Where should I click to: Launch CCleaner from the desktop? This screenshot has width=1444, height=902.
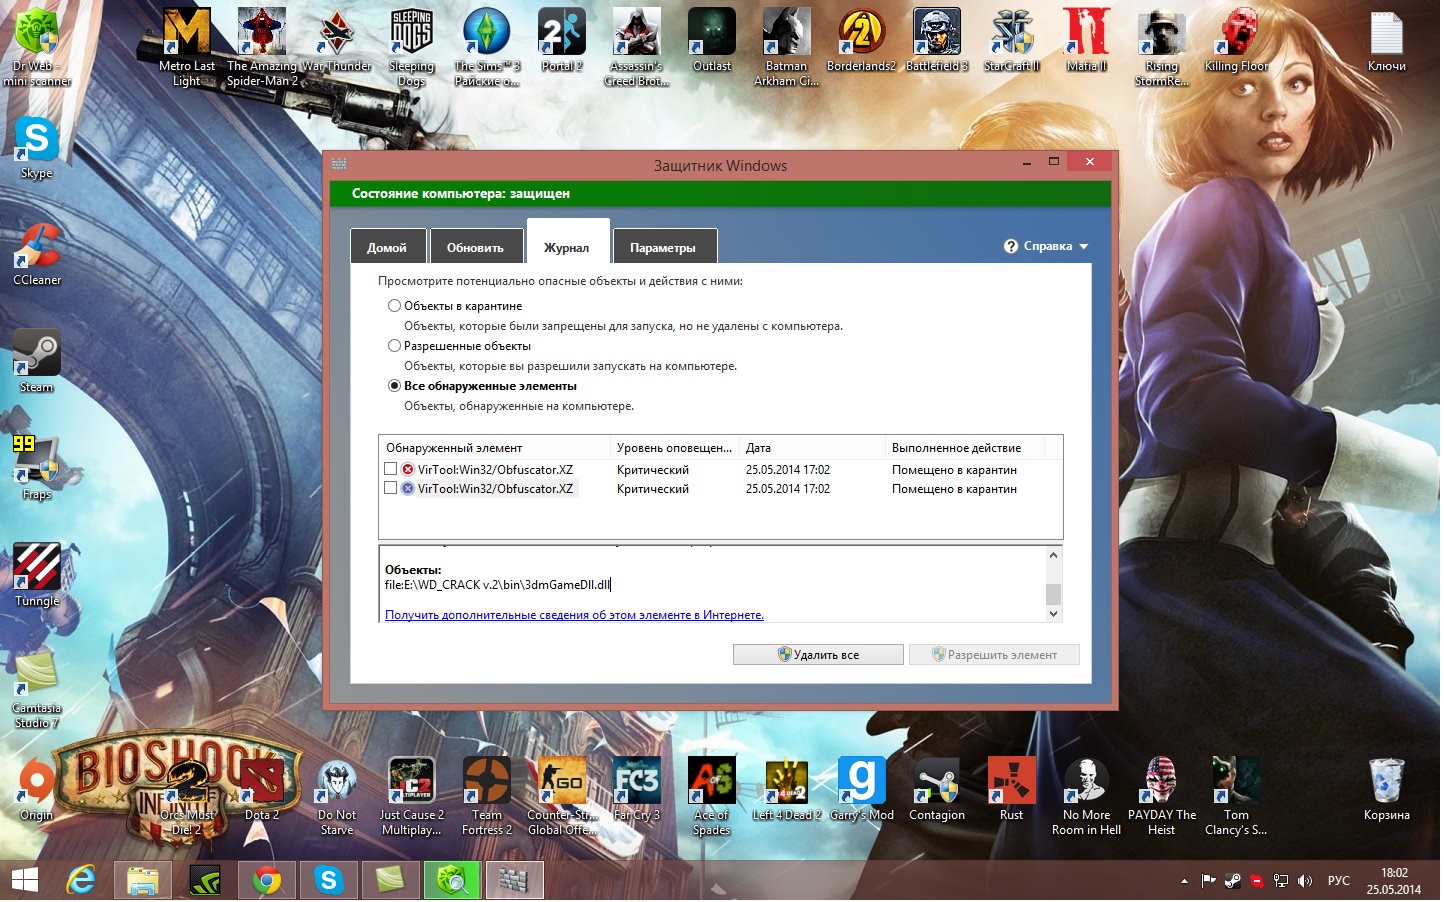(x=37, y=254)
